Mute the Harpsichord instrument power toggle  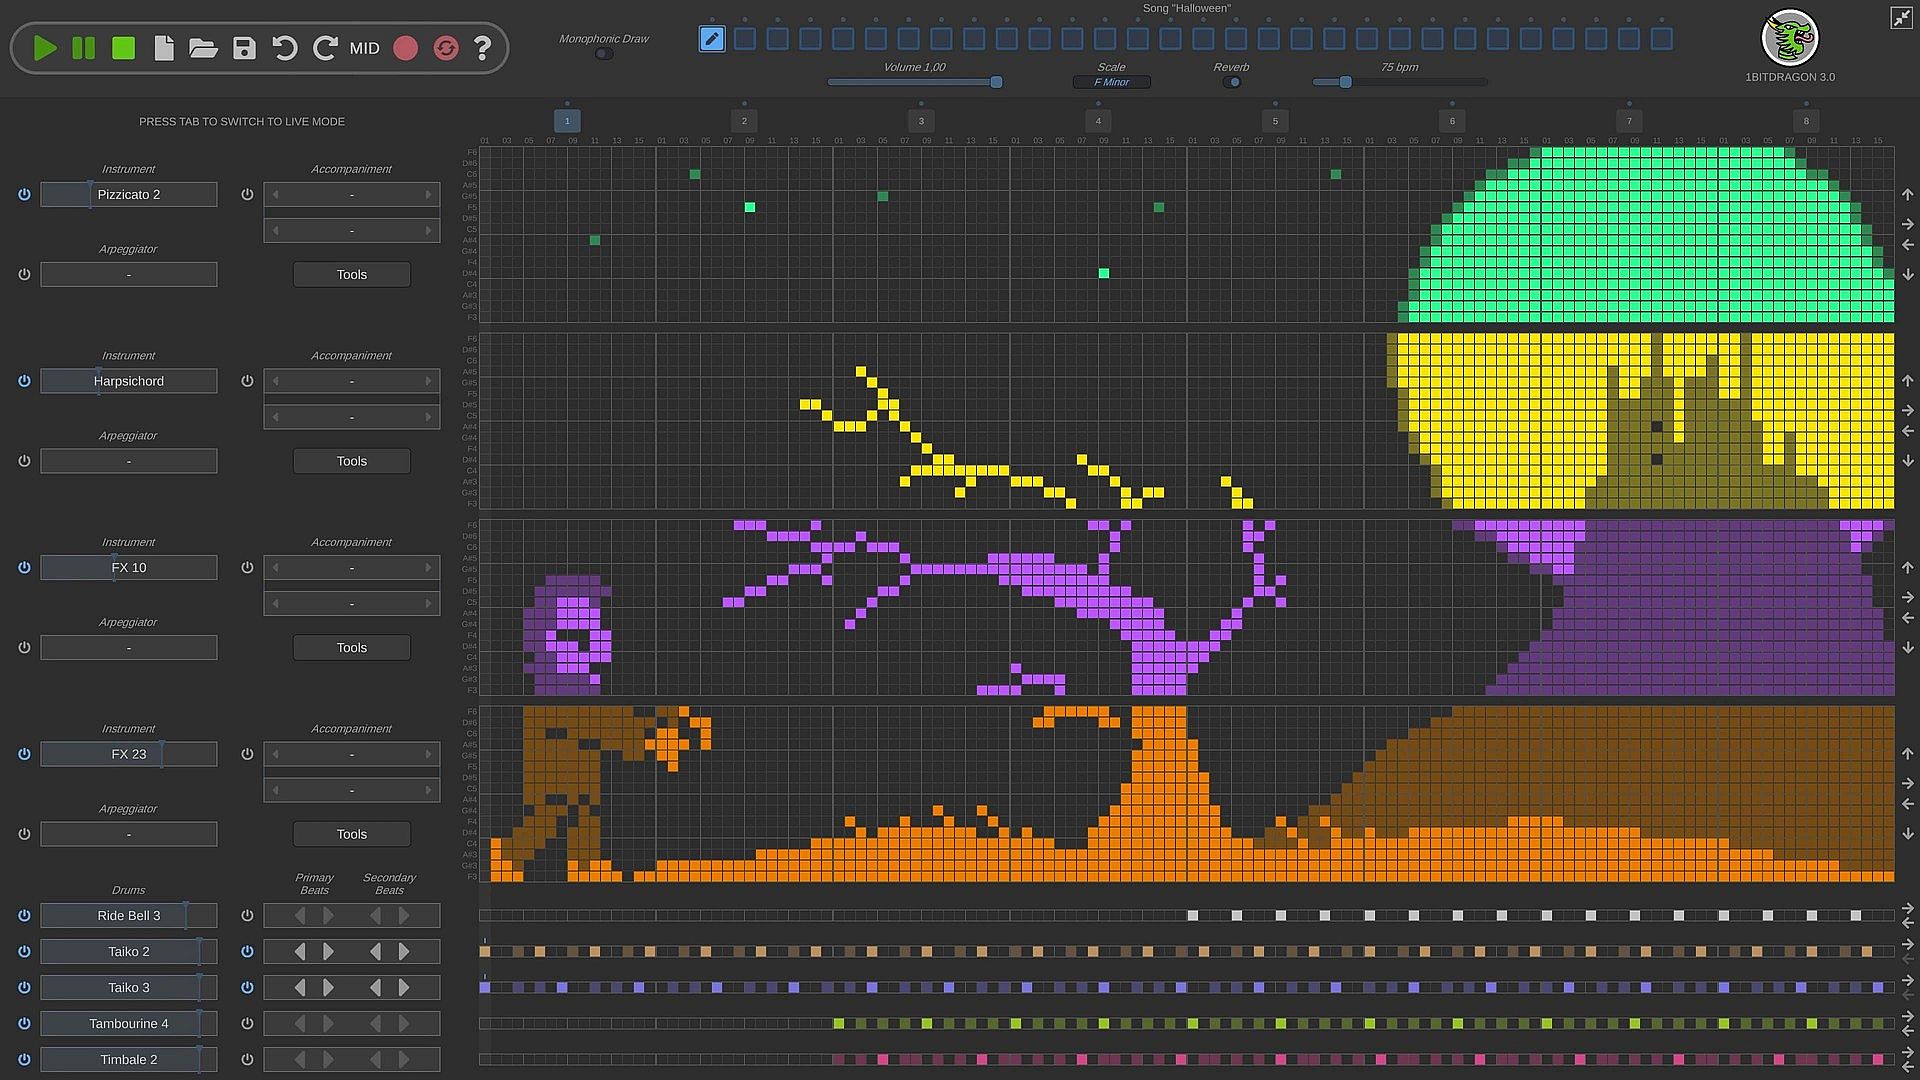[x=24, y=381]
